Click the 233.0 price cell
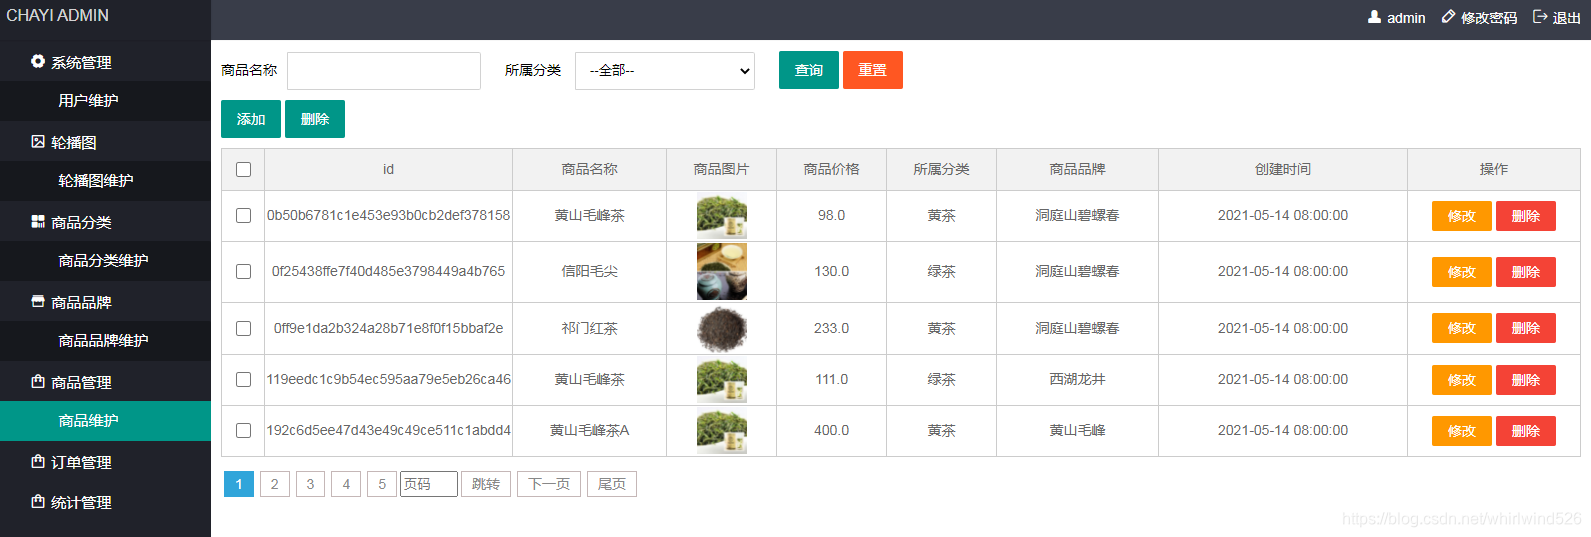Screen dimensions: 1591x537 point(831,328)
